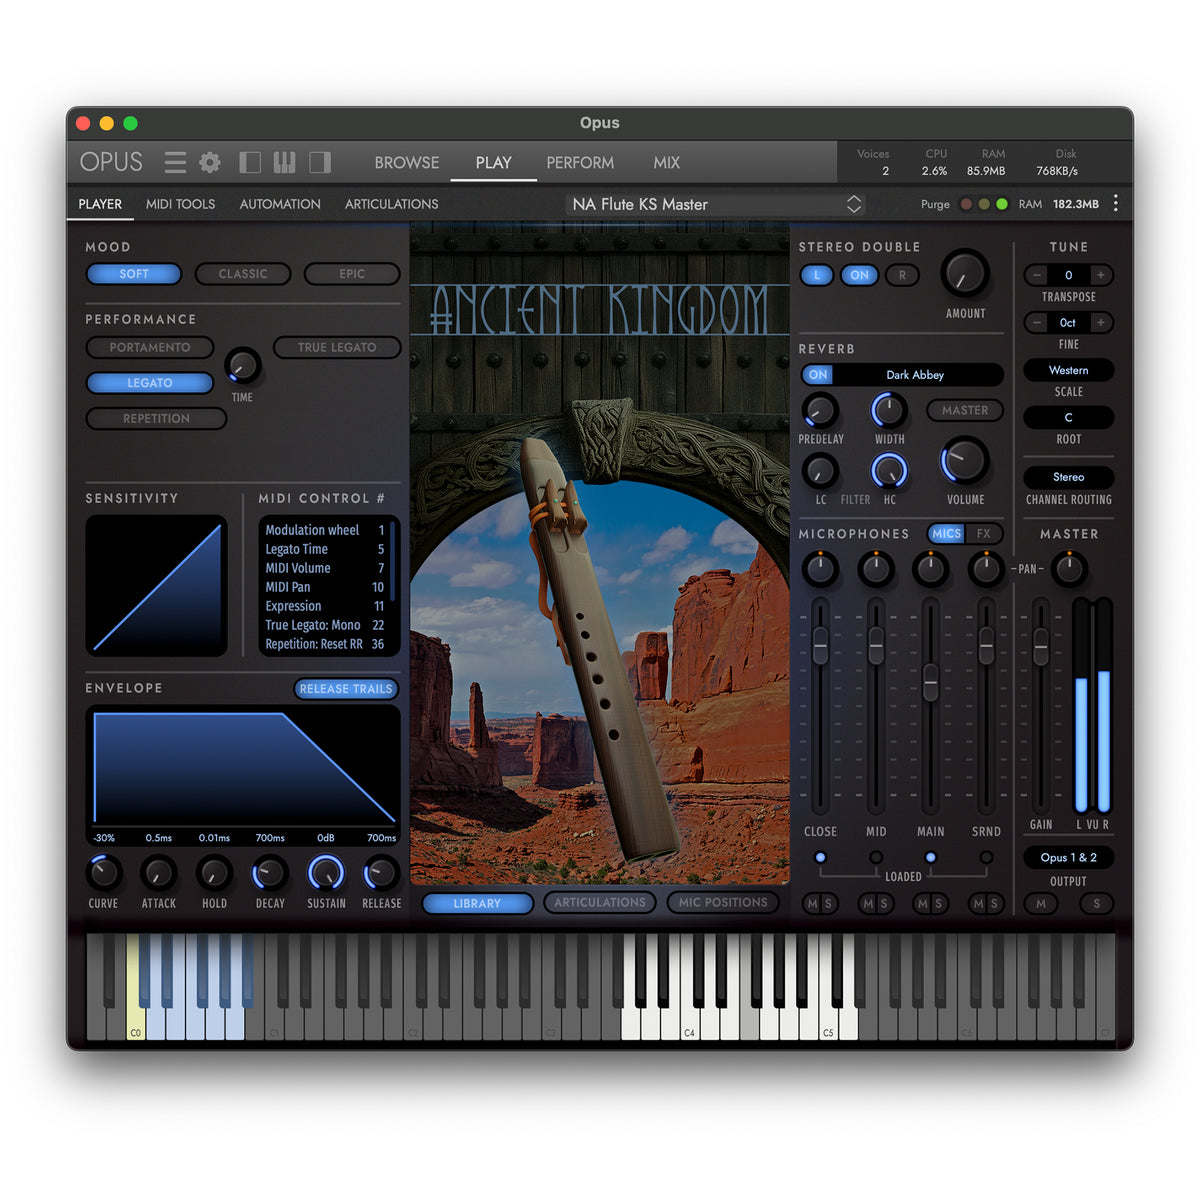
Task: Click the Master Gain fader handle
Action: pos(1041,646)
